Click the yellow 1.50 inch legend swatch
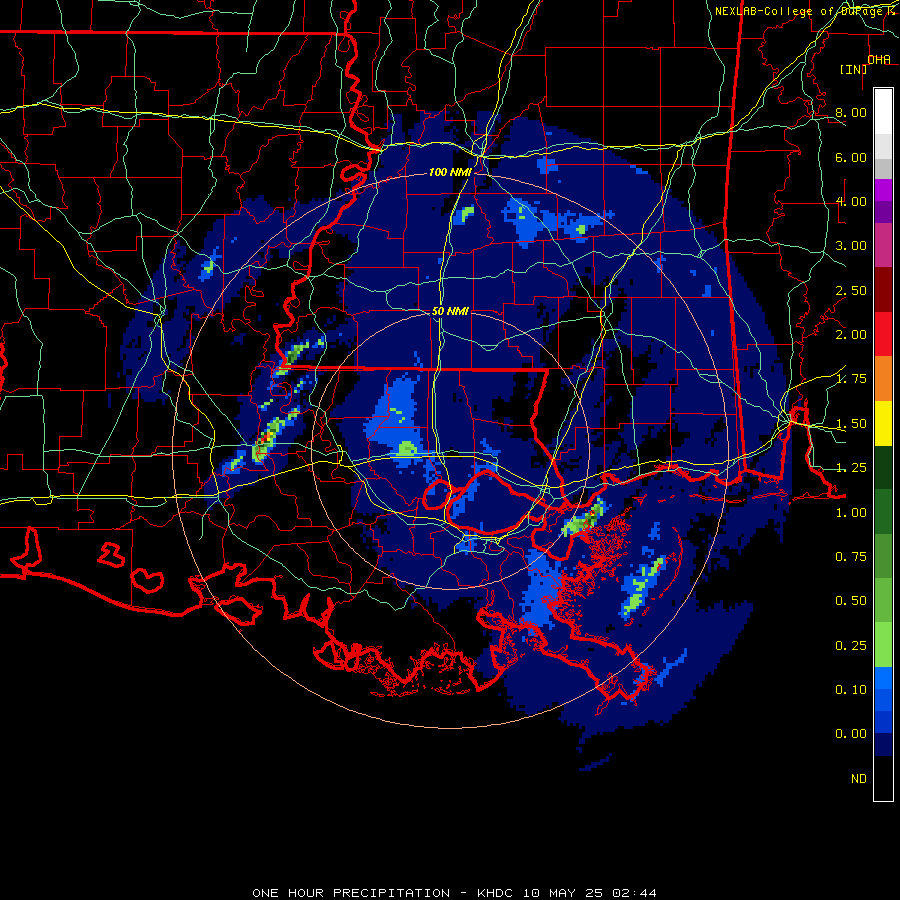Screen dimensions: 900x900 click(x=883, y=423)
